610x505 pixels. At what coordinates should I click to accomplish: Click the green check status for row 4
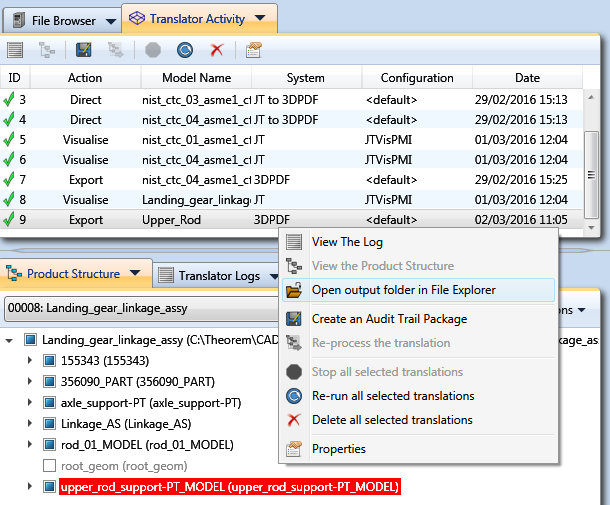coord(9,119)
